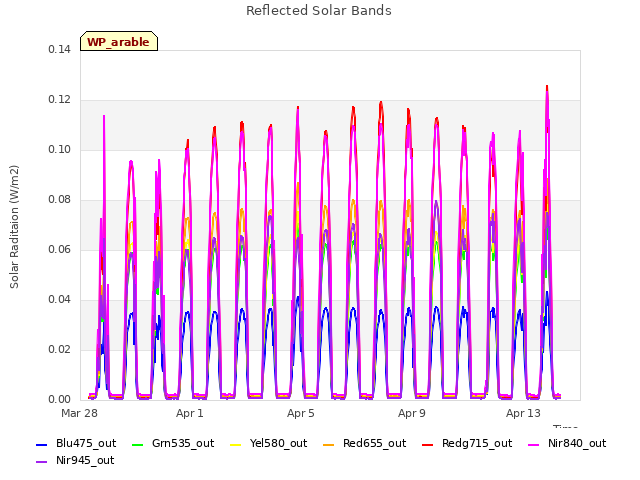
Task: Click the 0.04 y-axis tick label
Action: 60,300
